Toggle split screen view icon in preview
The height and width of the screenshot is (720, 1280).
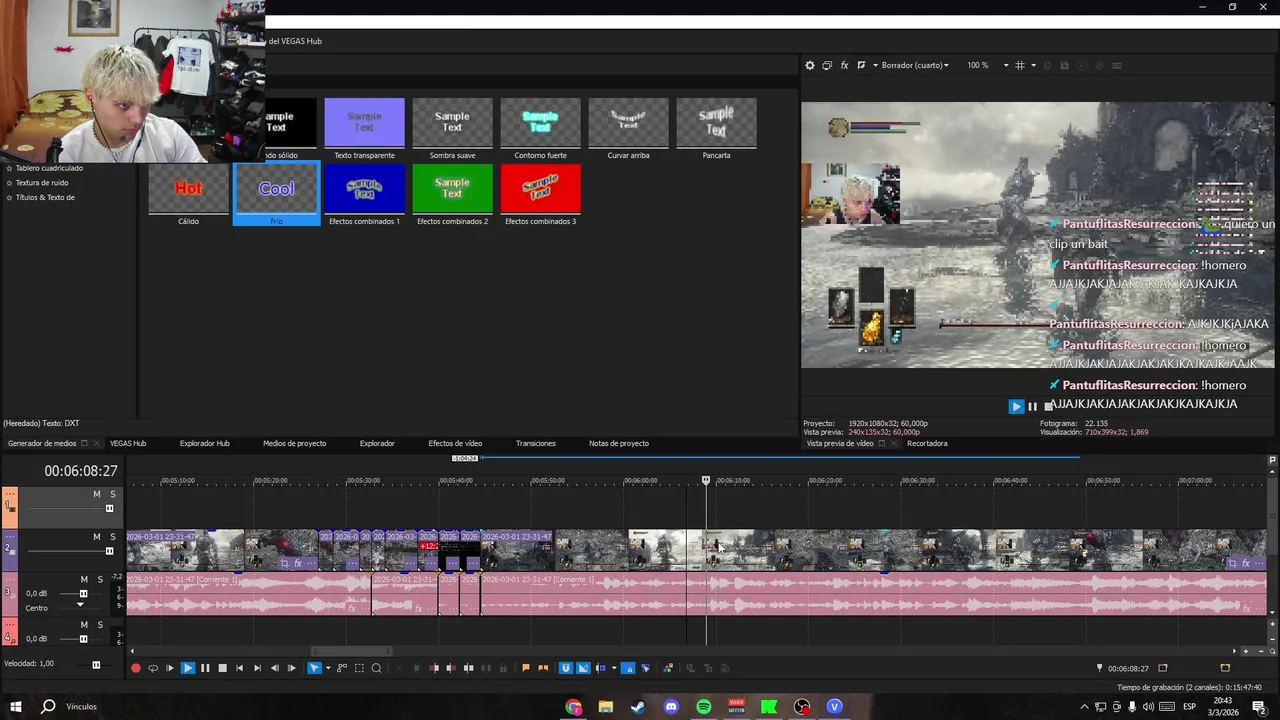861,65
